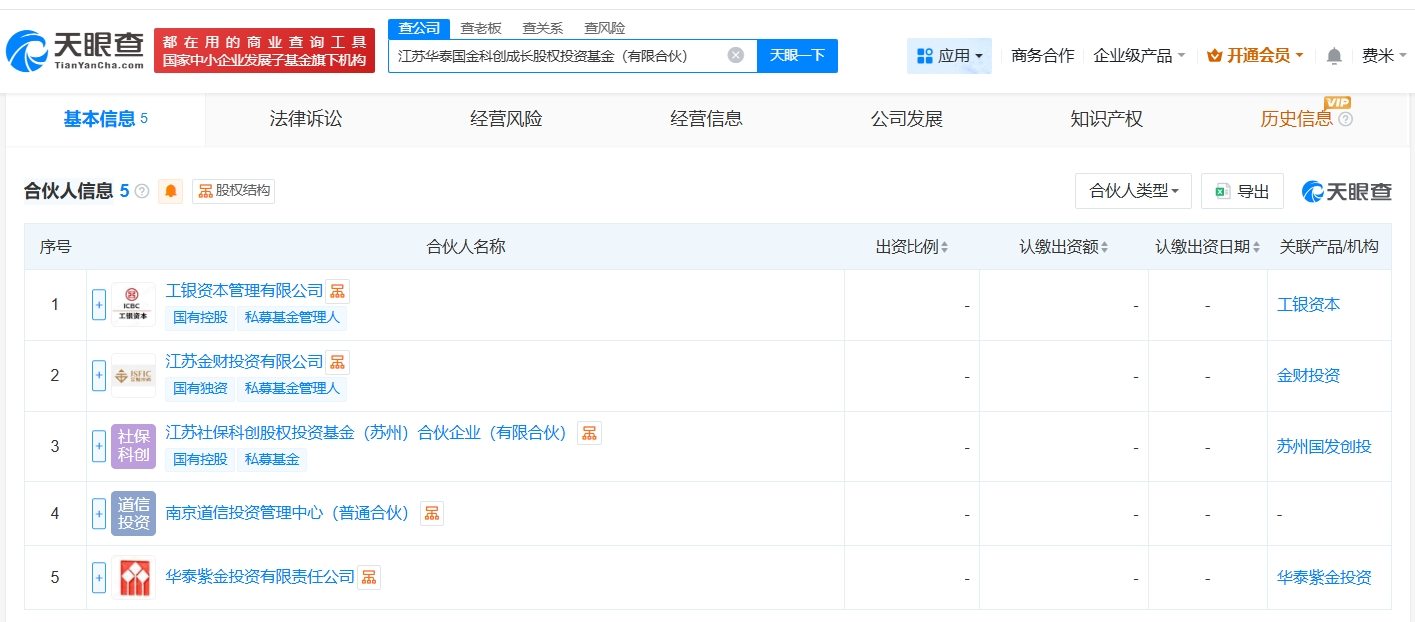Open the 应用 dropdown menu

coord(949,56)
